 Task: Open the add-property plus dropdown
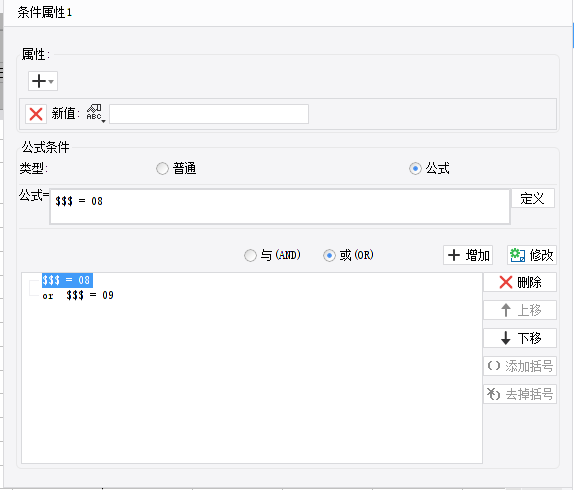[43, 81]
